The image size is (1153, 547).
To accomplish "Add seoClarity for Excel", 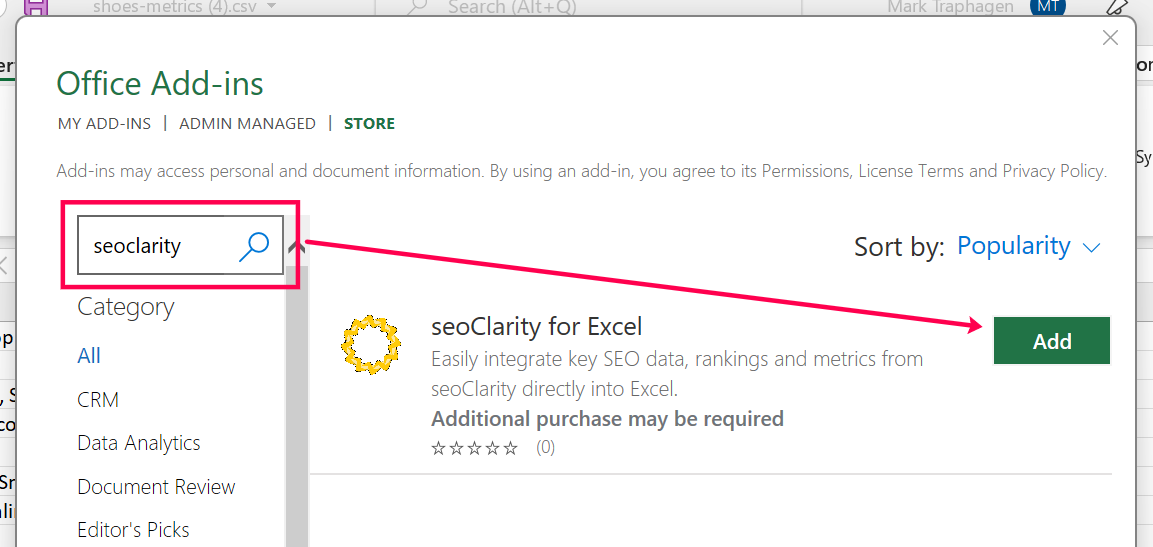I will click(1051, 341).
